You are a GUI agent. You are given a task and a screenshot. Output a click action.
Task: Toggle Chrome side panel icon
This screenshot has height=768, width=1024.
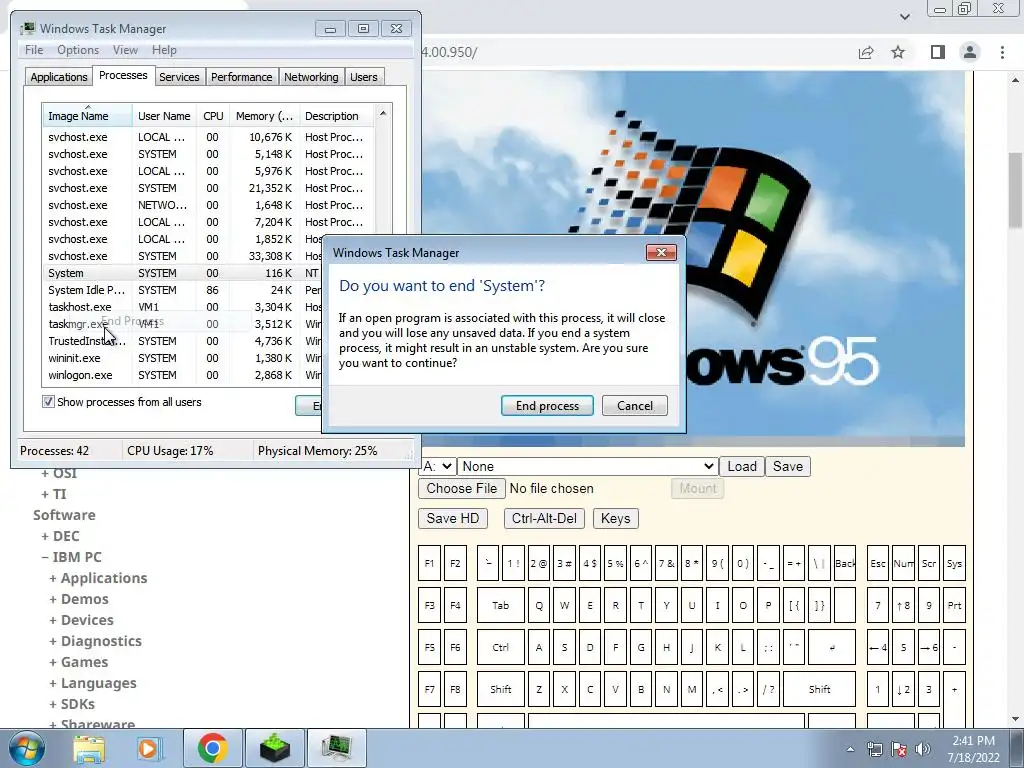pyautogui.click(x=938, y=52)
